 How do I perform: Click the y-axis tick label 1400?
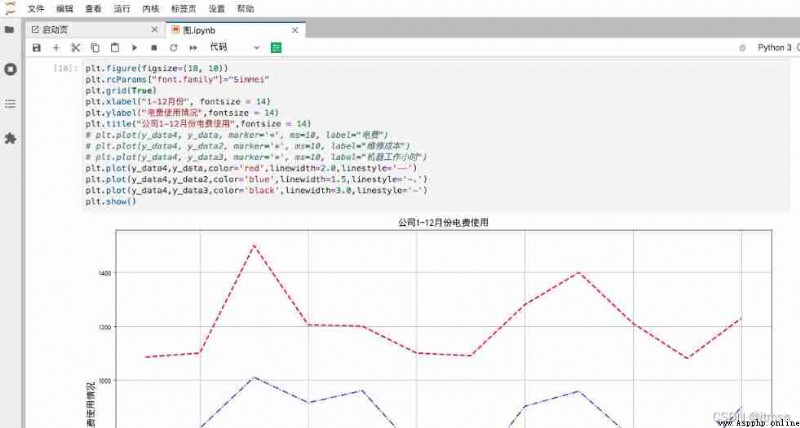(x=105, y=273)
